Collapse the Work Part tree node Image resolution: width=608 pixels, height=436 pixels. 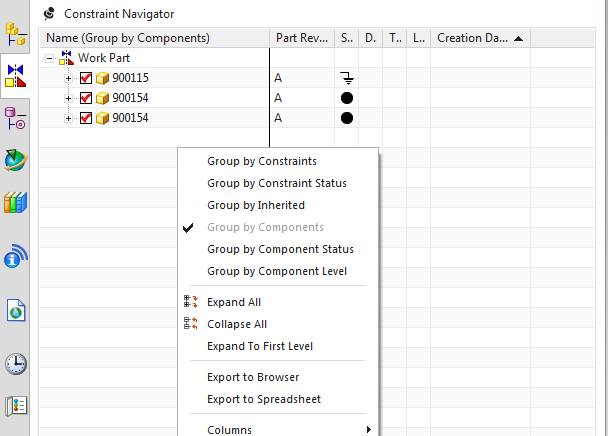[x=50, y=59]
